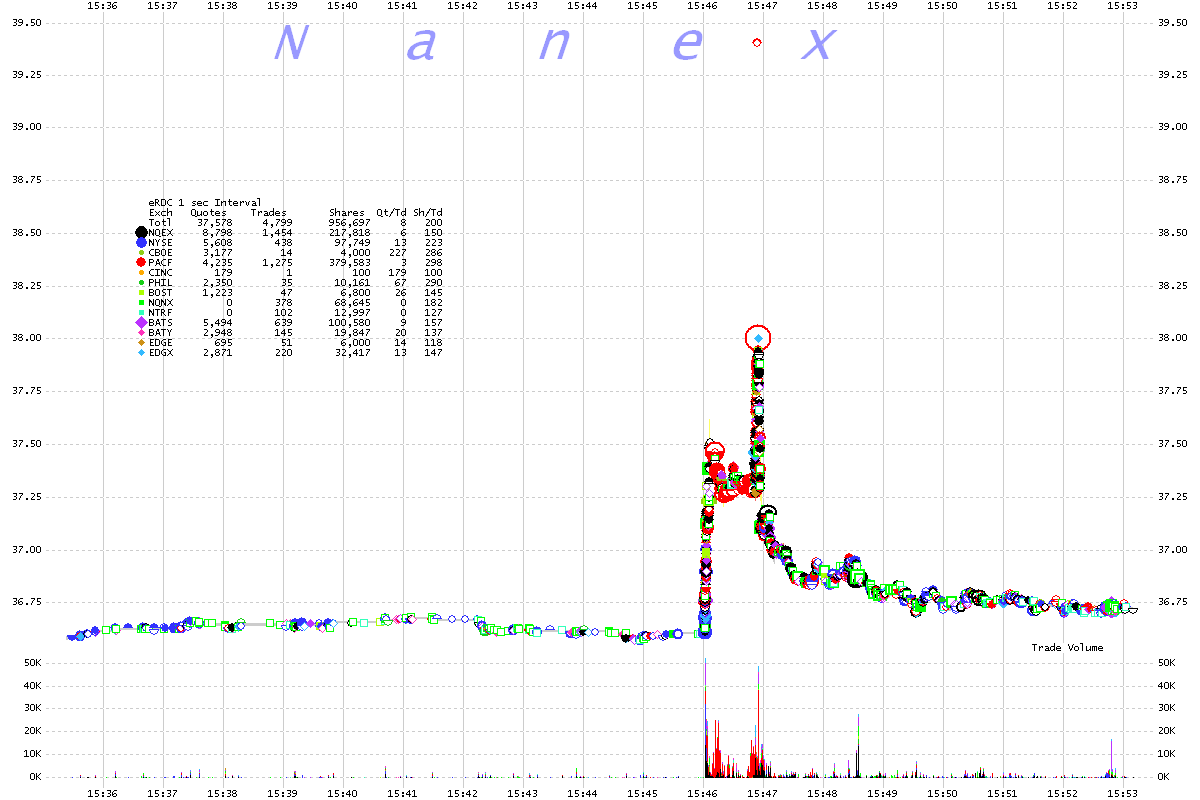The image size is (1200, 800).
Task: Click the "Trade Volume" label
Action: point(1068,648)
